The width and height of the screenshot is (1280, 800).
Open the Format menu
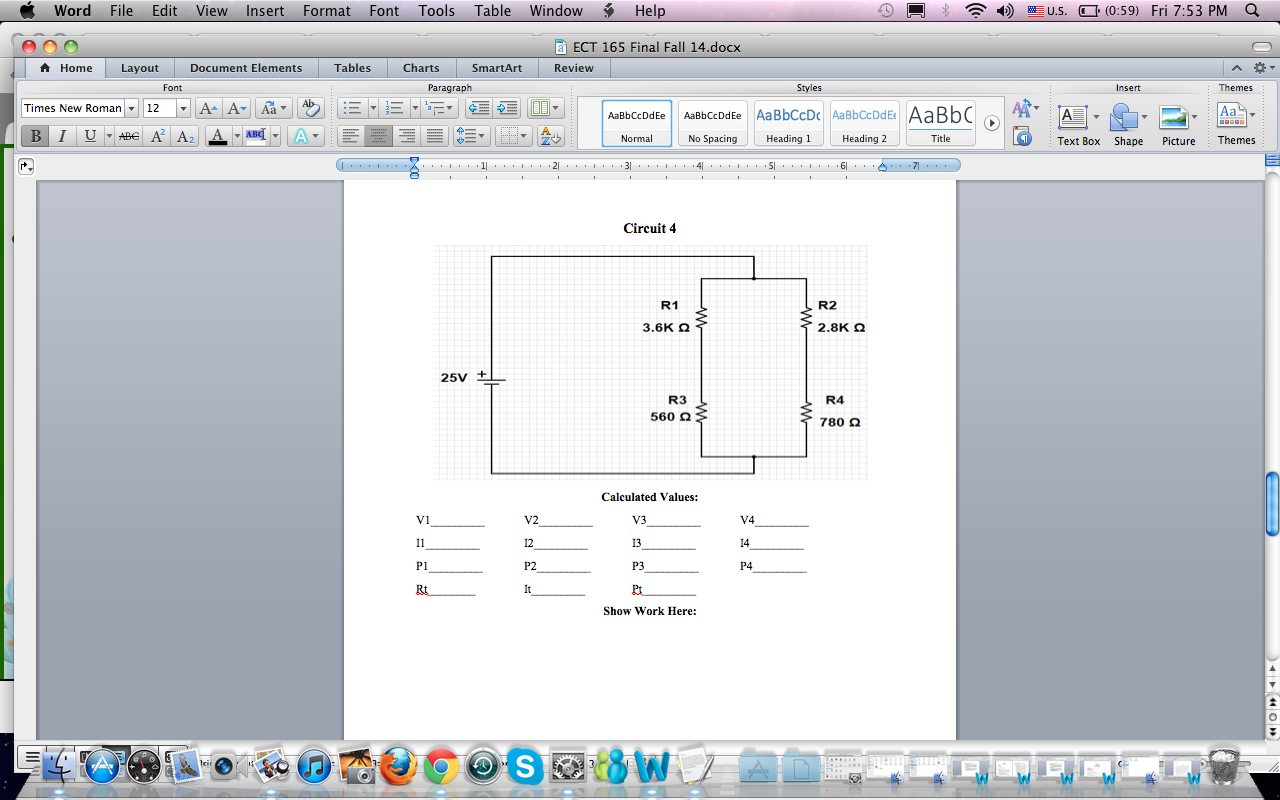pos(326,11)
